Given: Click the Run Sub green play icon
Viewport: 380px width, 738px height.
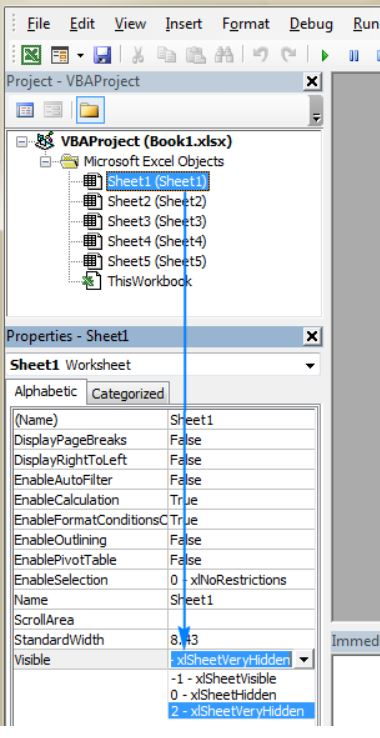Looking at the screenshot, I should pyautogui.click(x=324, y=56).
